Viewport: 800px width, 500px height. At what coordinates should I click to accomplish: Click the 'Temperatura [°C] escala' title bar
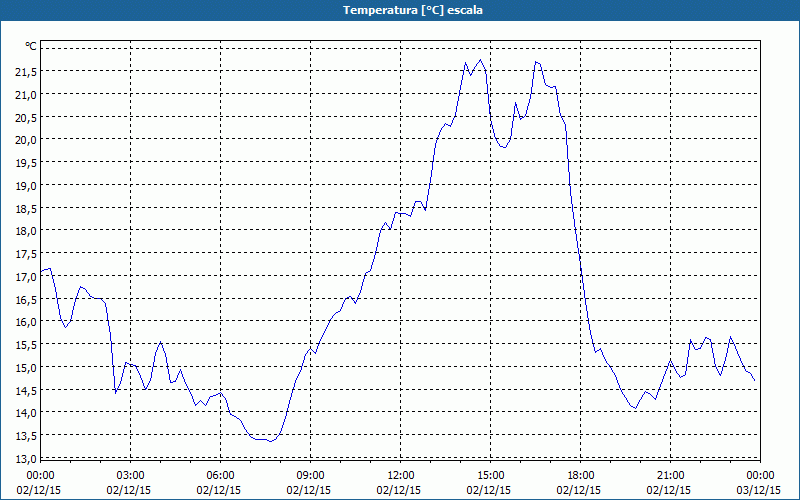pos(400,10)
